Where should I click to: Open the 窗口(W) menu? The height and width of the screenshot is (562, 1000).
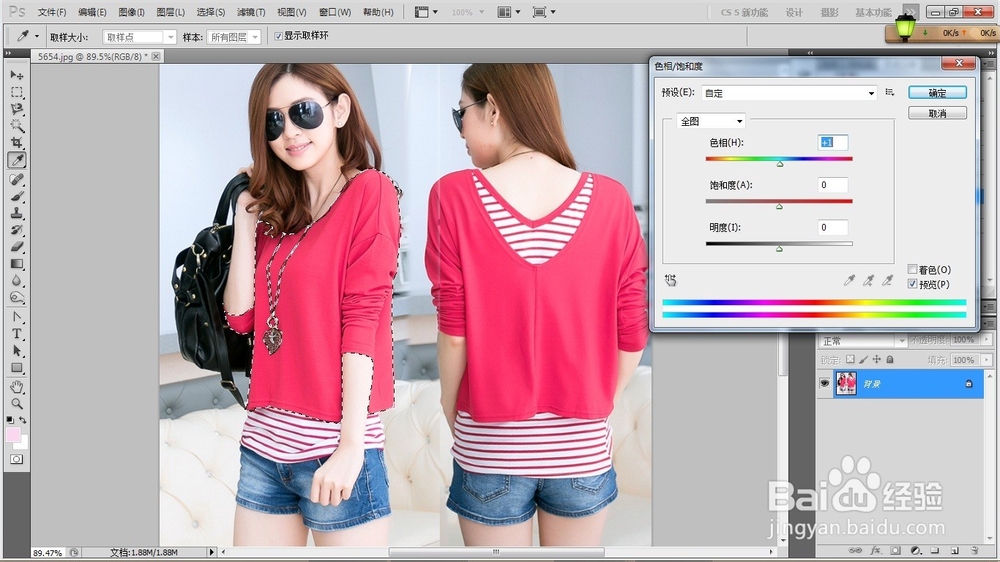[x=335, y=12]
